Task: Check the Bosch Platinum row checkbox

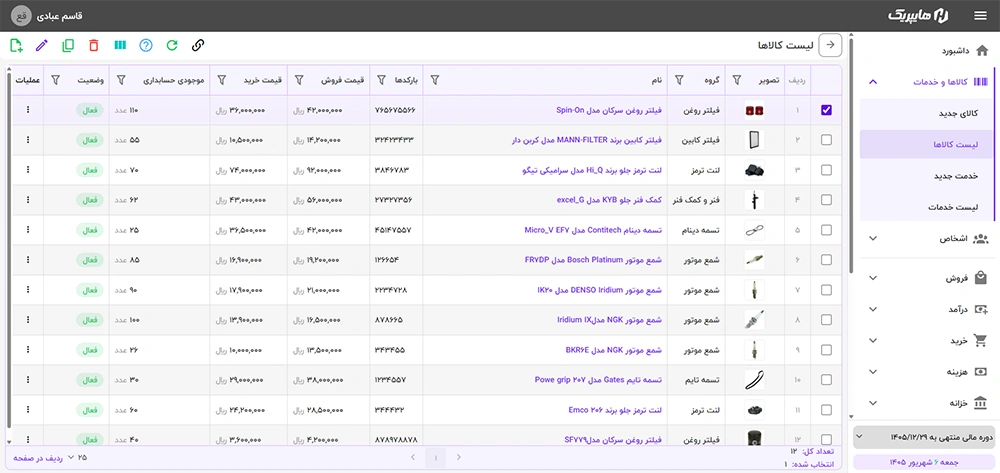Action: [827, 259]
